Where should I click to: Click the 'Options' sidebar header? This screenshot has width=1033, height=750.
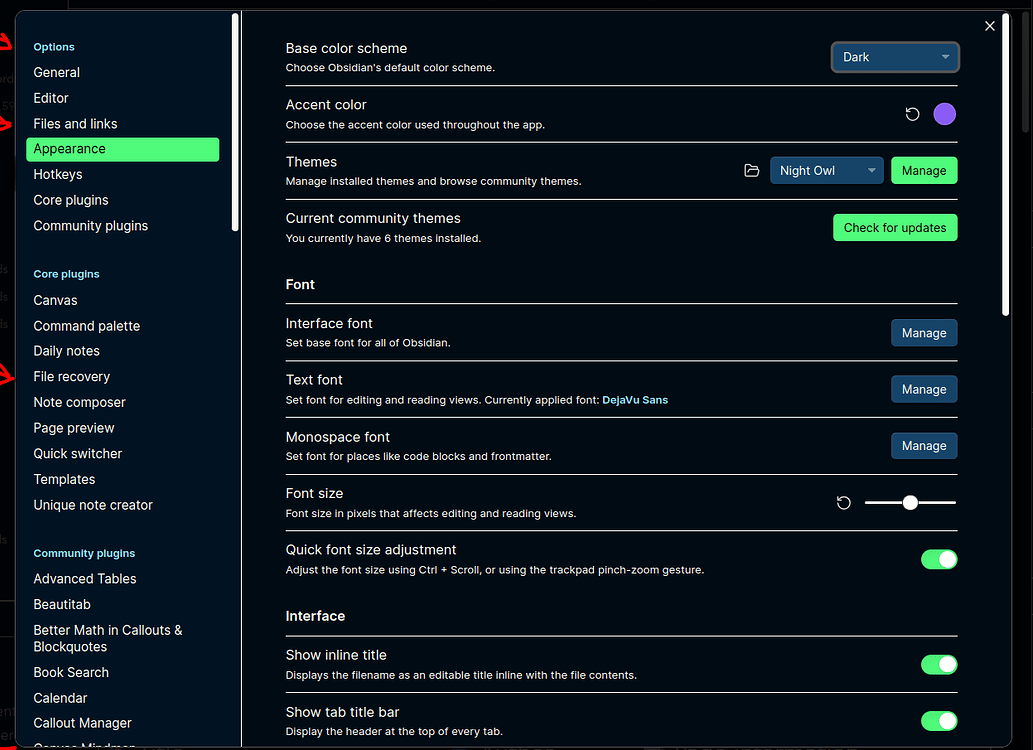click(54, 47)
